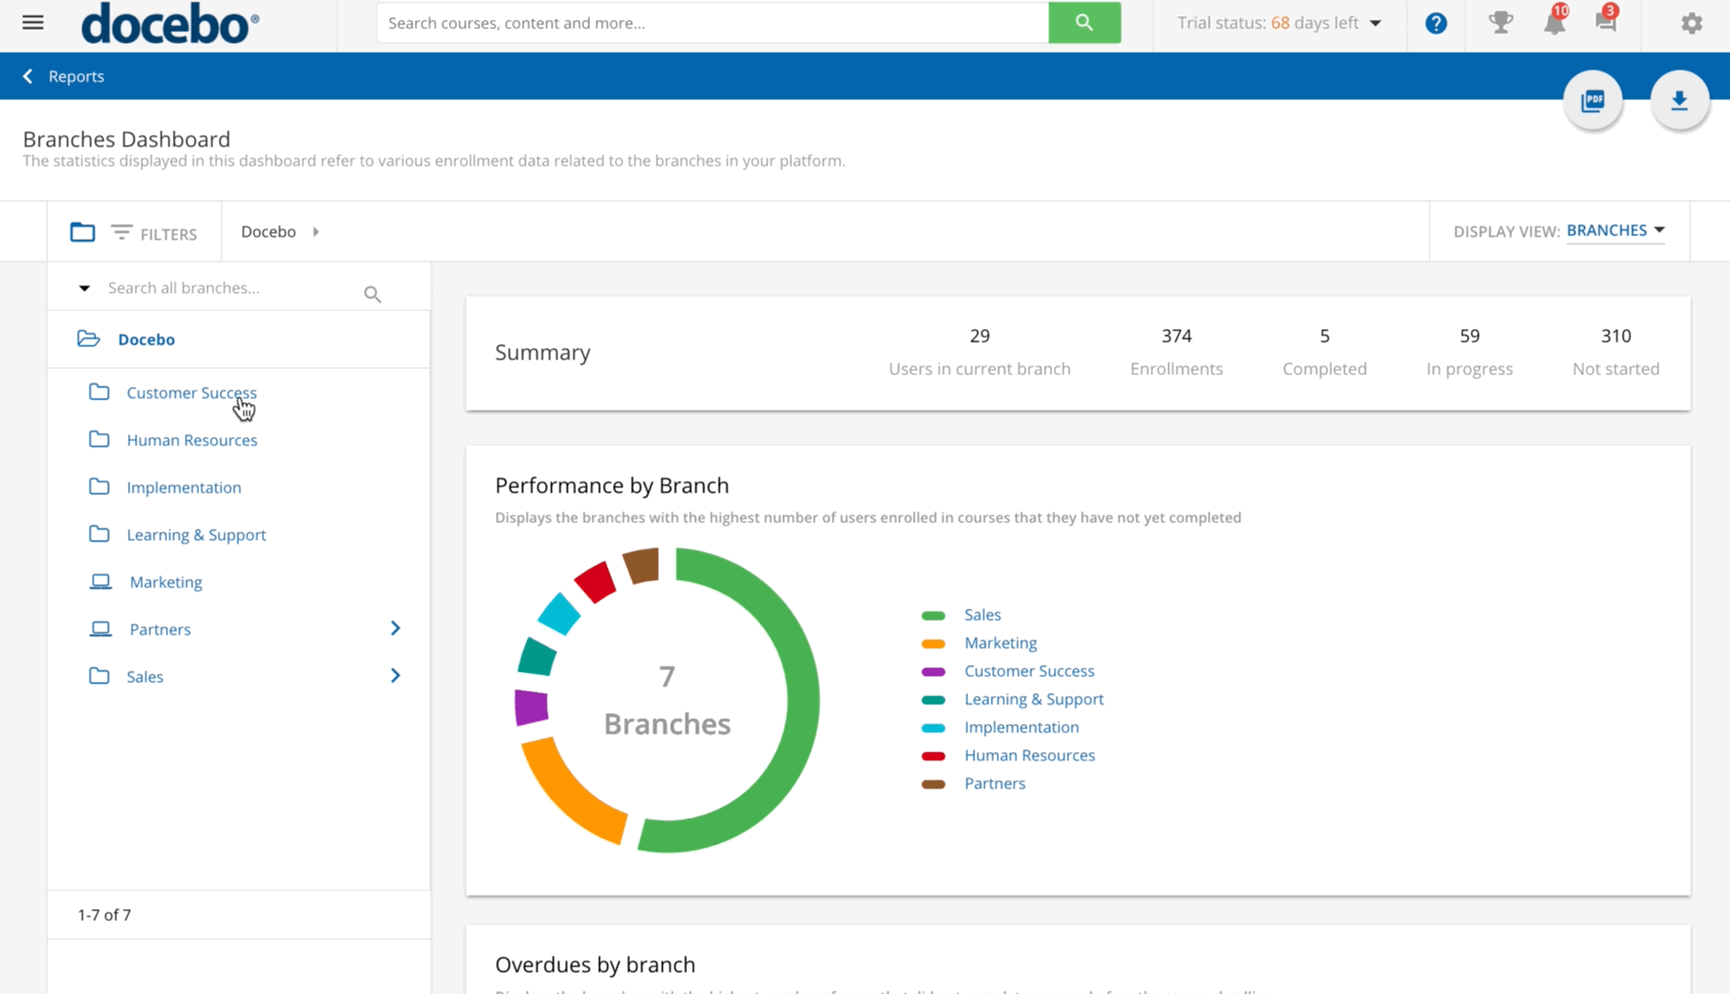
Task: Open the messages chat icon
Action: (1606, 22)
